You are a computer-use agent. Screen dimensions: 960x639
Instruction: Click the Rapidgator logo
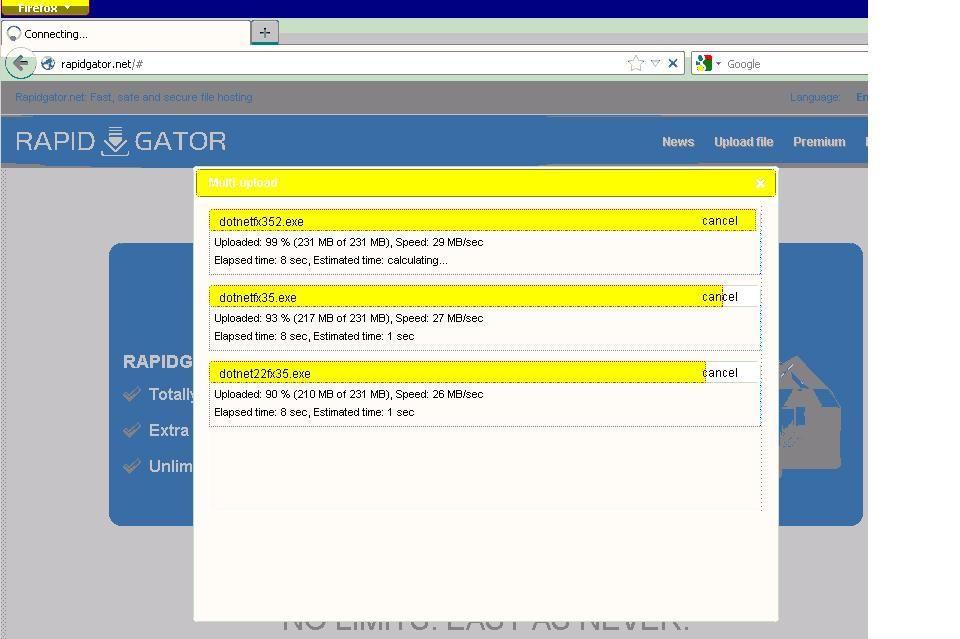121,141
